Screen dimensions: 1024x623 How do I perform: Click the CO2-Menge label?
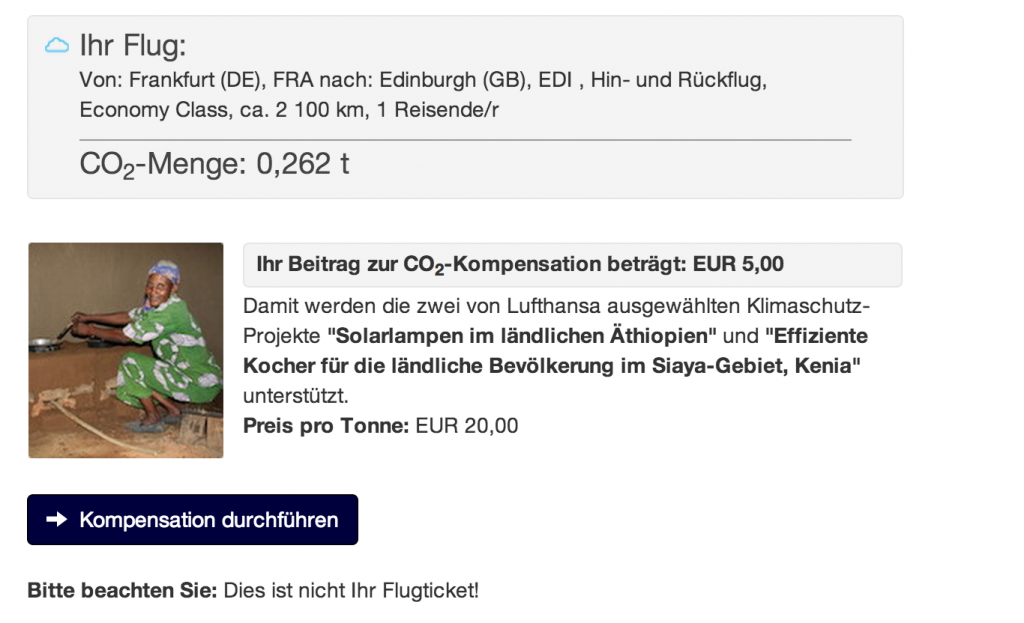pos(162,165)
